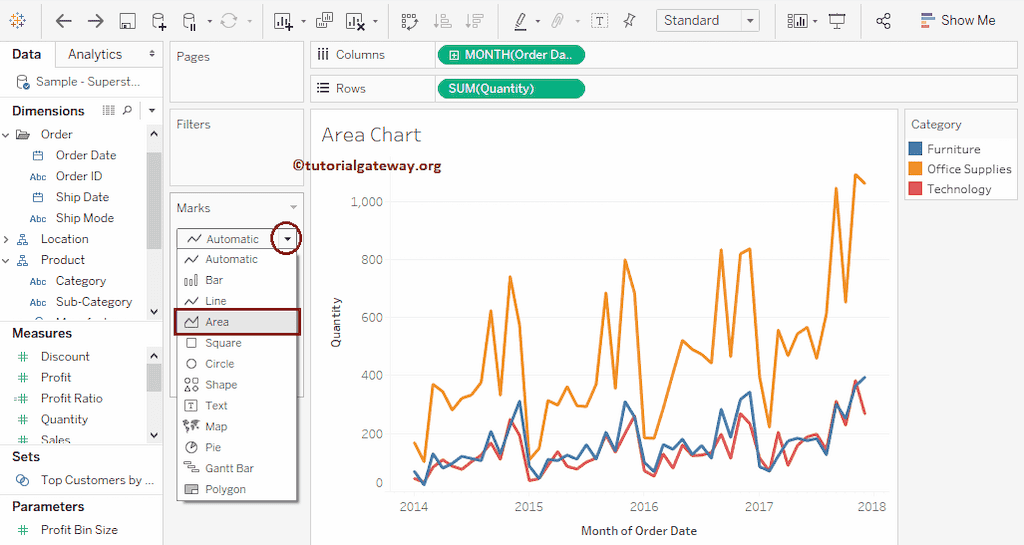Switch to the Analytics tab

click(x=95, y=54)
